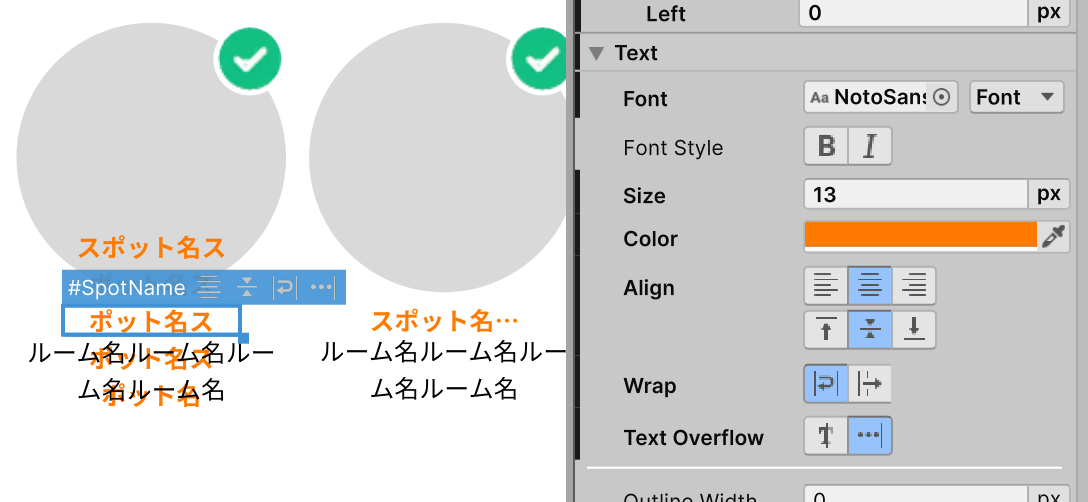The image size is (1088, 502).
Task: Toggle Bold font style
Action: [x=827, y=147]
